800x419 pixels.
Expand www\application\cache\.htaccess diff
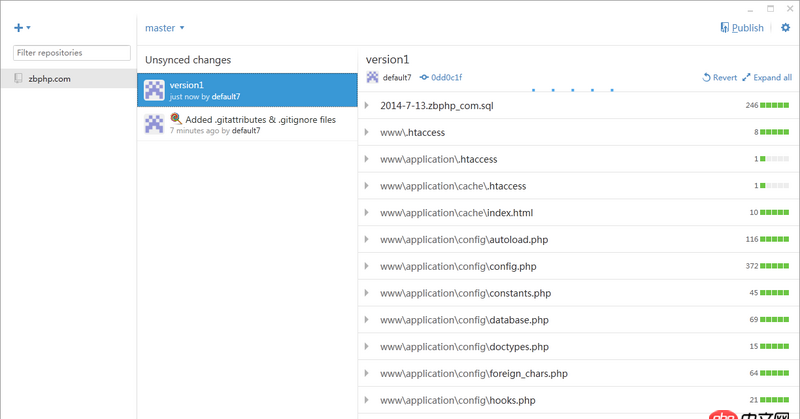pyautogui.click(x=366, y=186)
